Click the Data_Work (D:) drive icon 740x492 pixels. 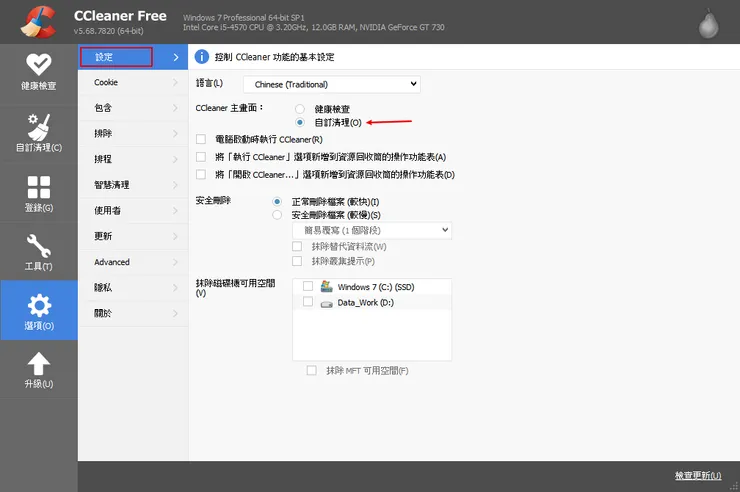tap(327, 303)
